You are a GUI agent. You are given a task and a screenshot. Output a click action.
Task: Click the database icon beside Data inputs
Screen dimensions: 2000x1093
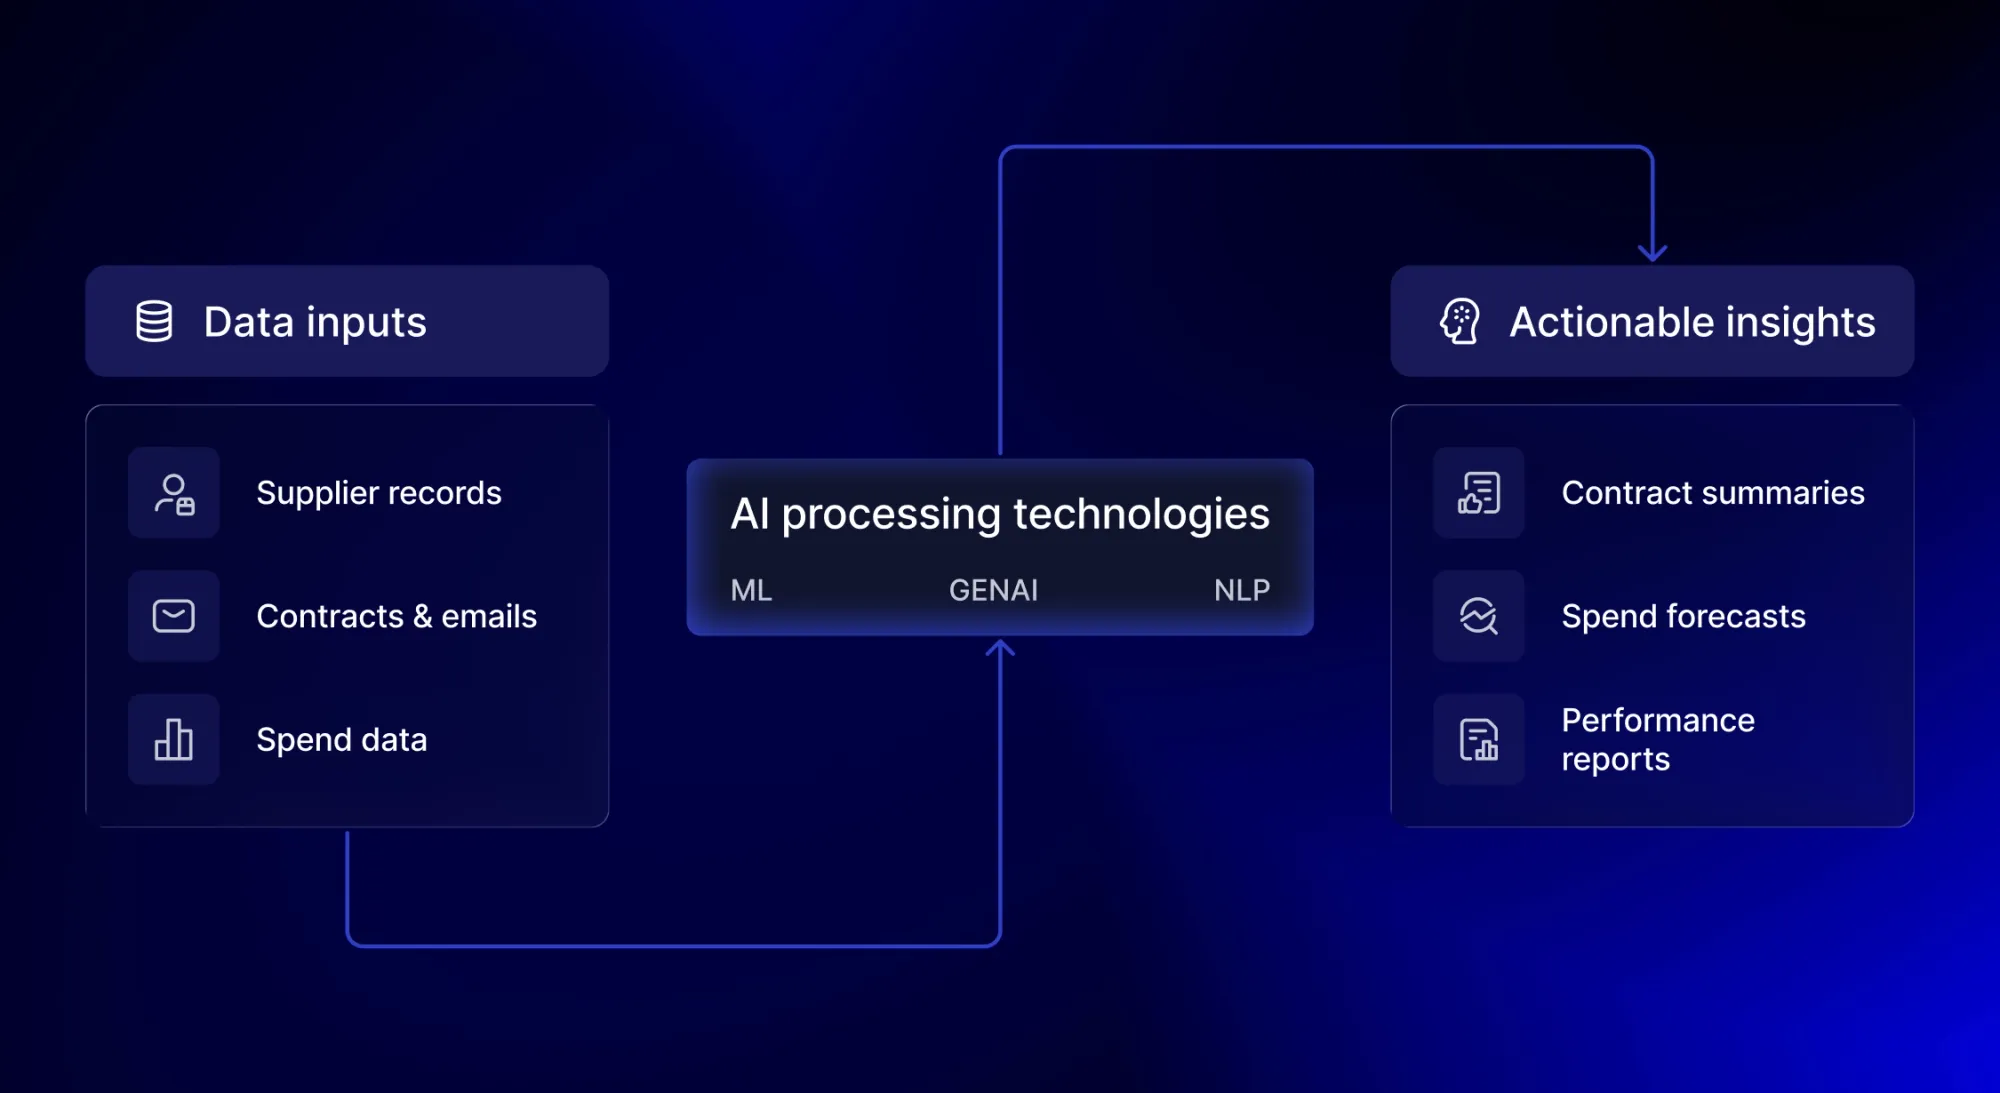click(x=155, y=321)
